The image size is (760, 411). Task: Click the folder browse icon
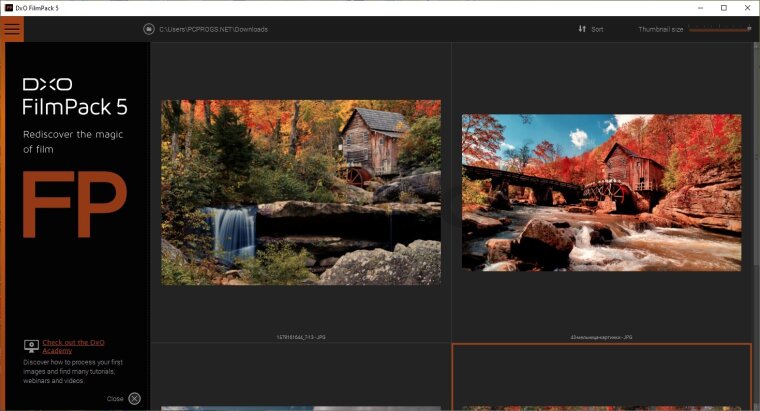click(x=148, y=29)
